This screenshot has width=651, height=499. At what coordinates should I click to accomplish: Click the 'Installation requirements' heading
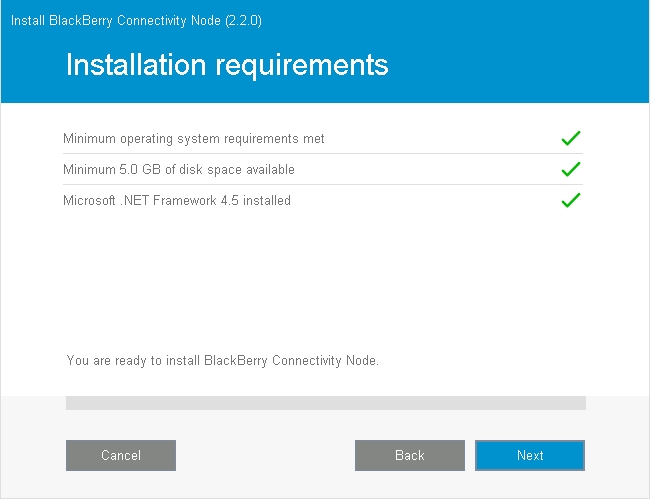point(227,65)
